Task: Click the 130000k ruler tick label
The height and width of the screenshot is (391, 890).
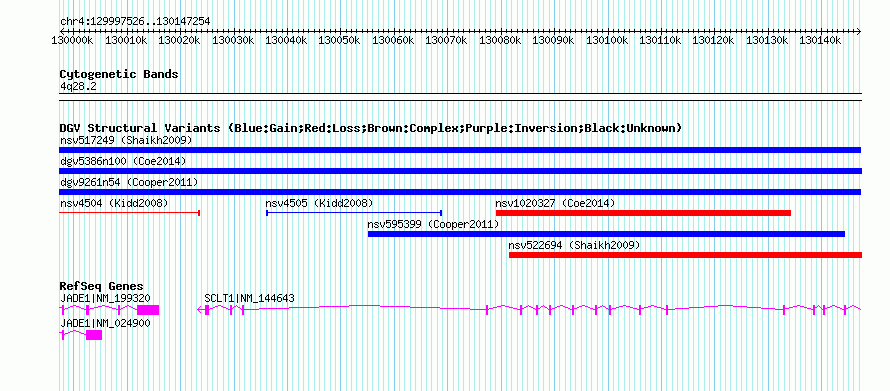Action: [x=72, y=41]
